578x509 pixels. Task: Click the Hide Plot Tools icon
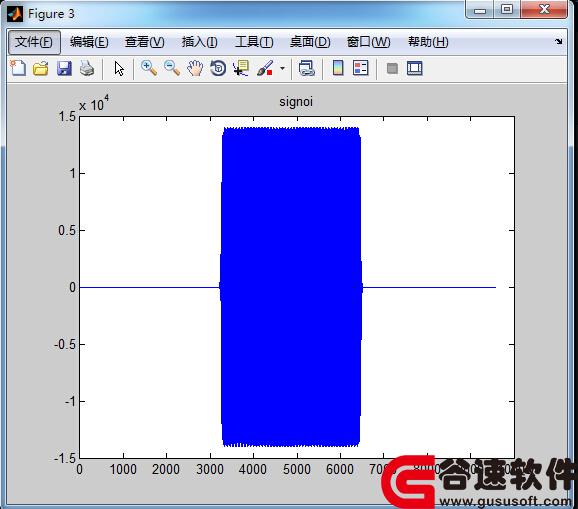click(x=392, y=69)
